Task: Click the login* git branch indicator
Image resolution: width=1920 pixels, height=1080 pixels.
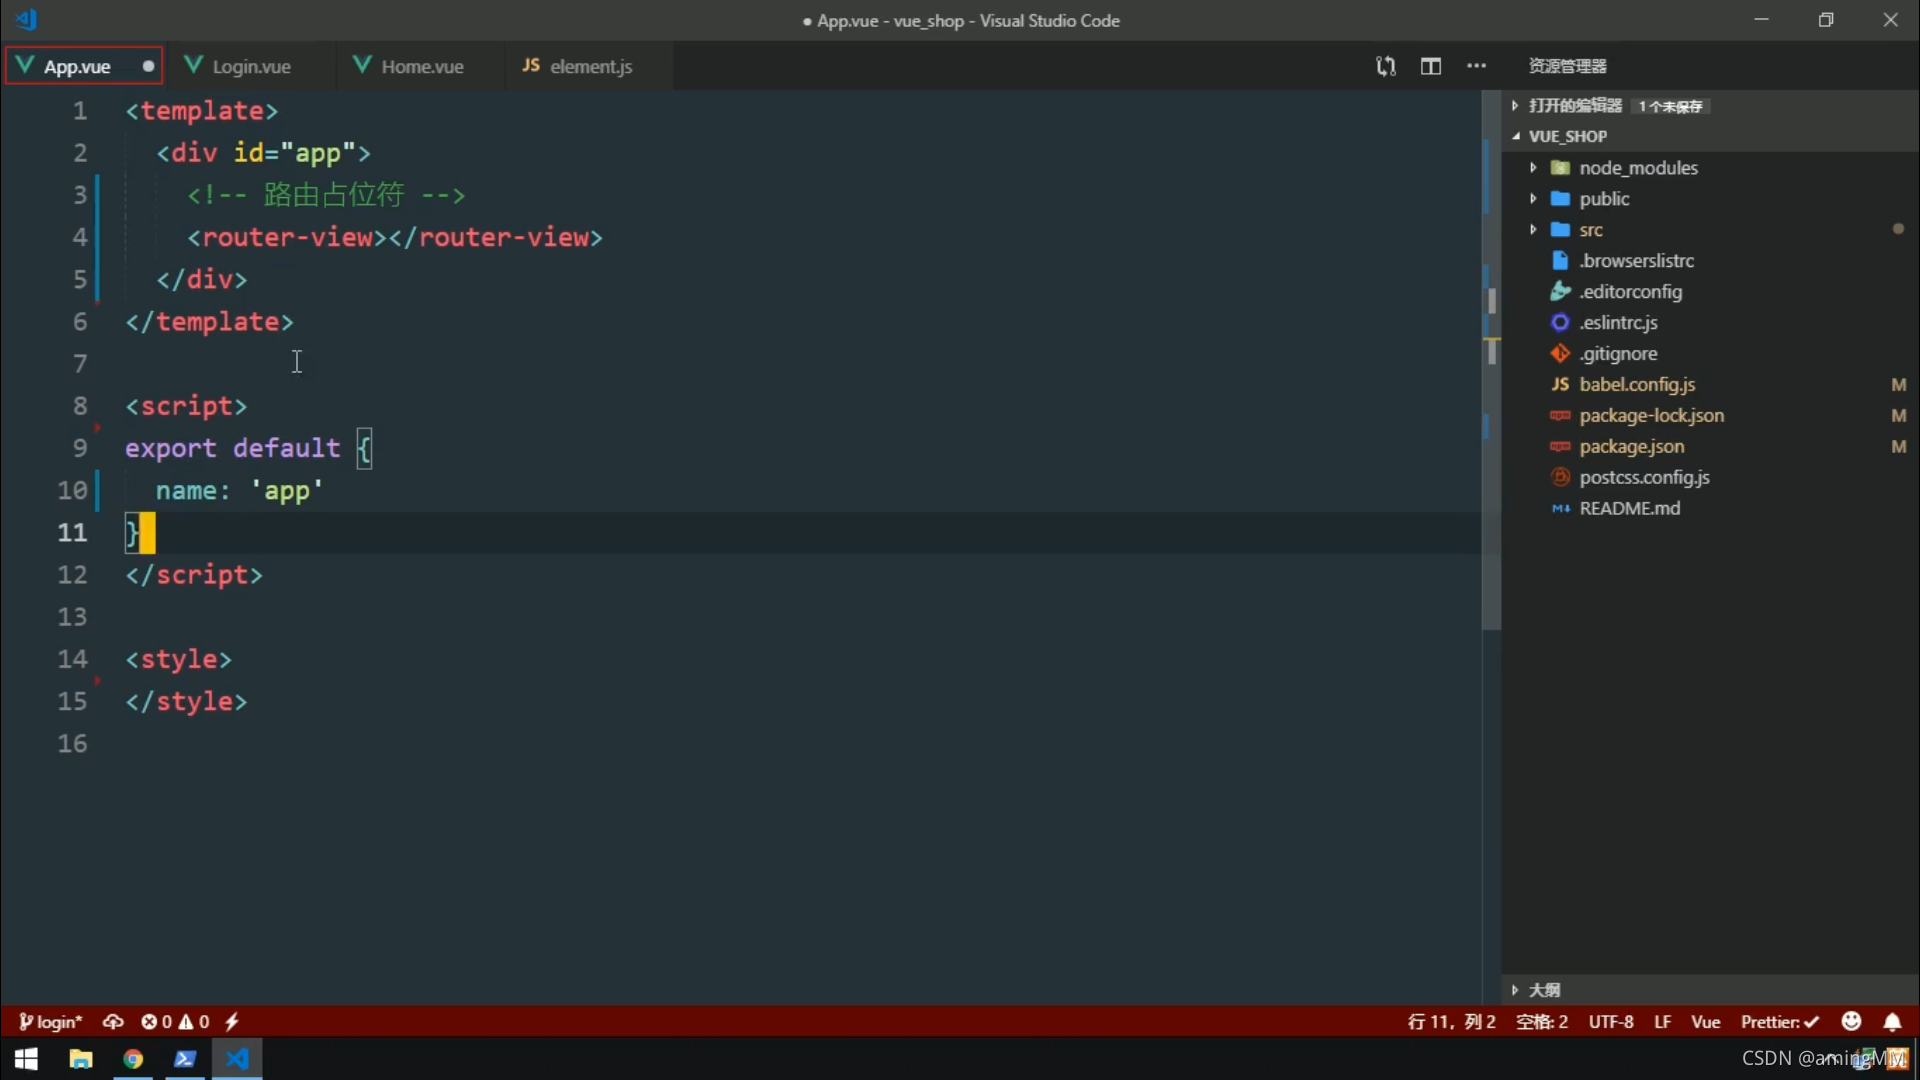Action: point(50,1022)
